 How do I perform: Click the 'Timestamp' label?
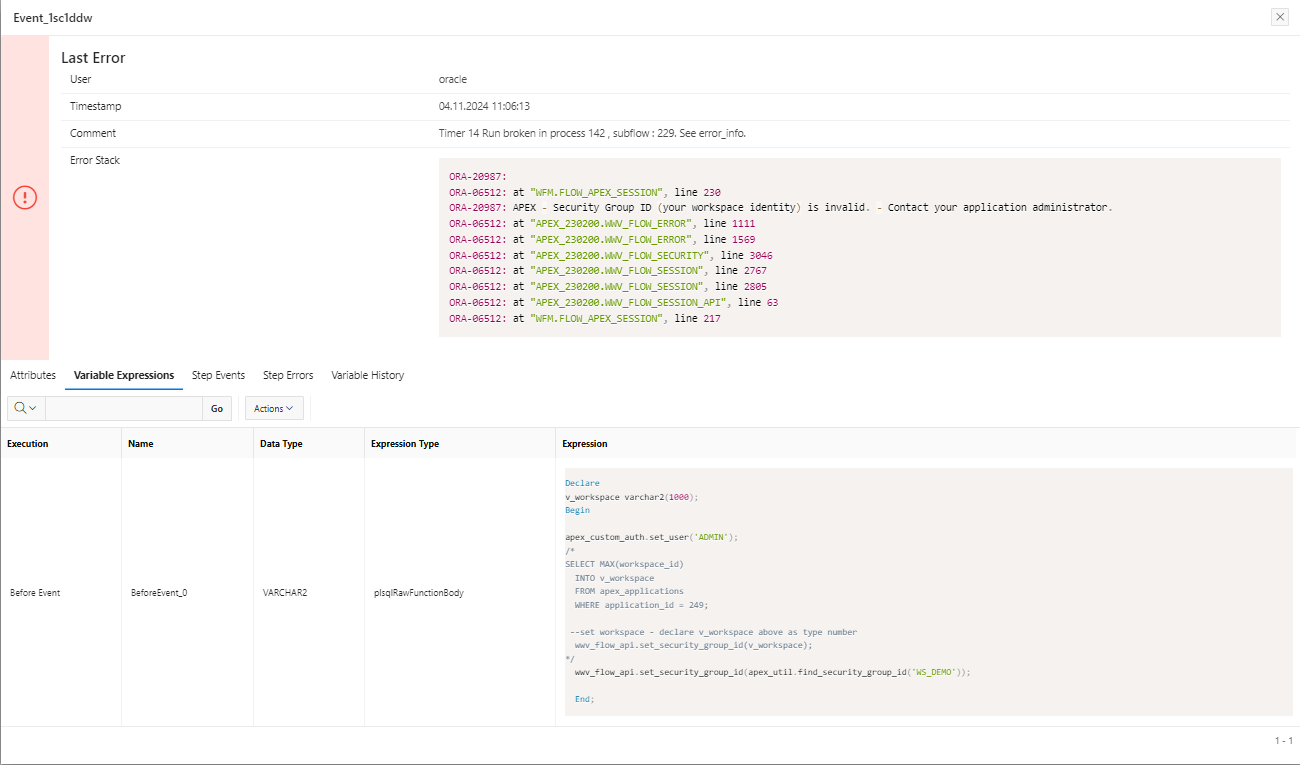point(96,106)
